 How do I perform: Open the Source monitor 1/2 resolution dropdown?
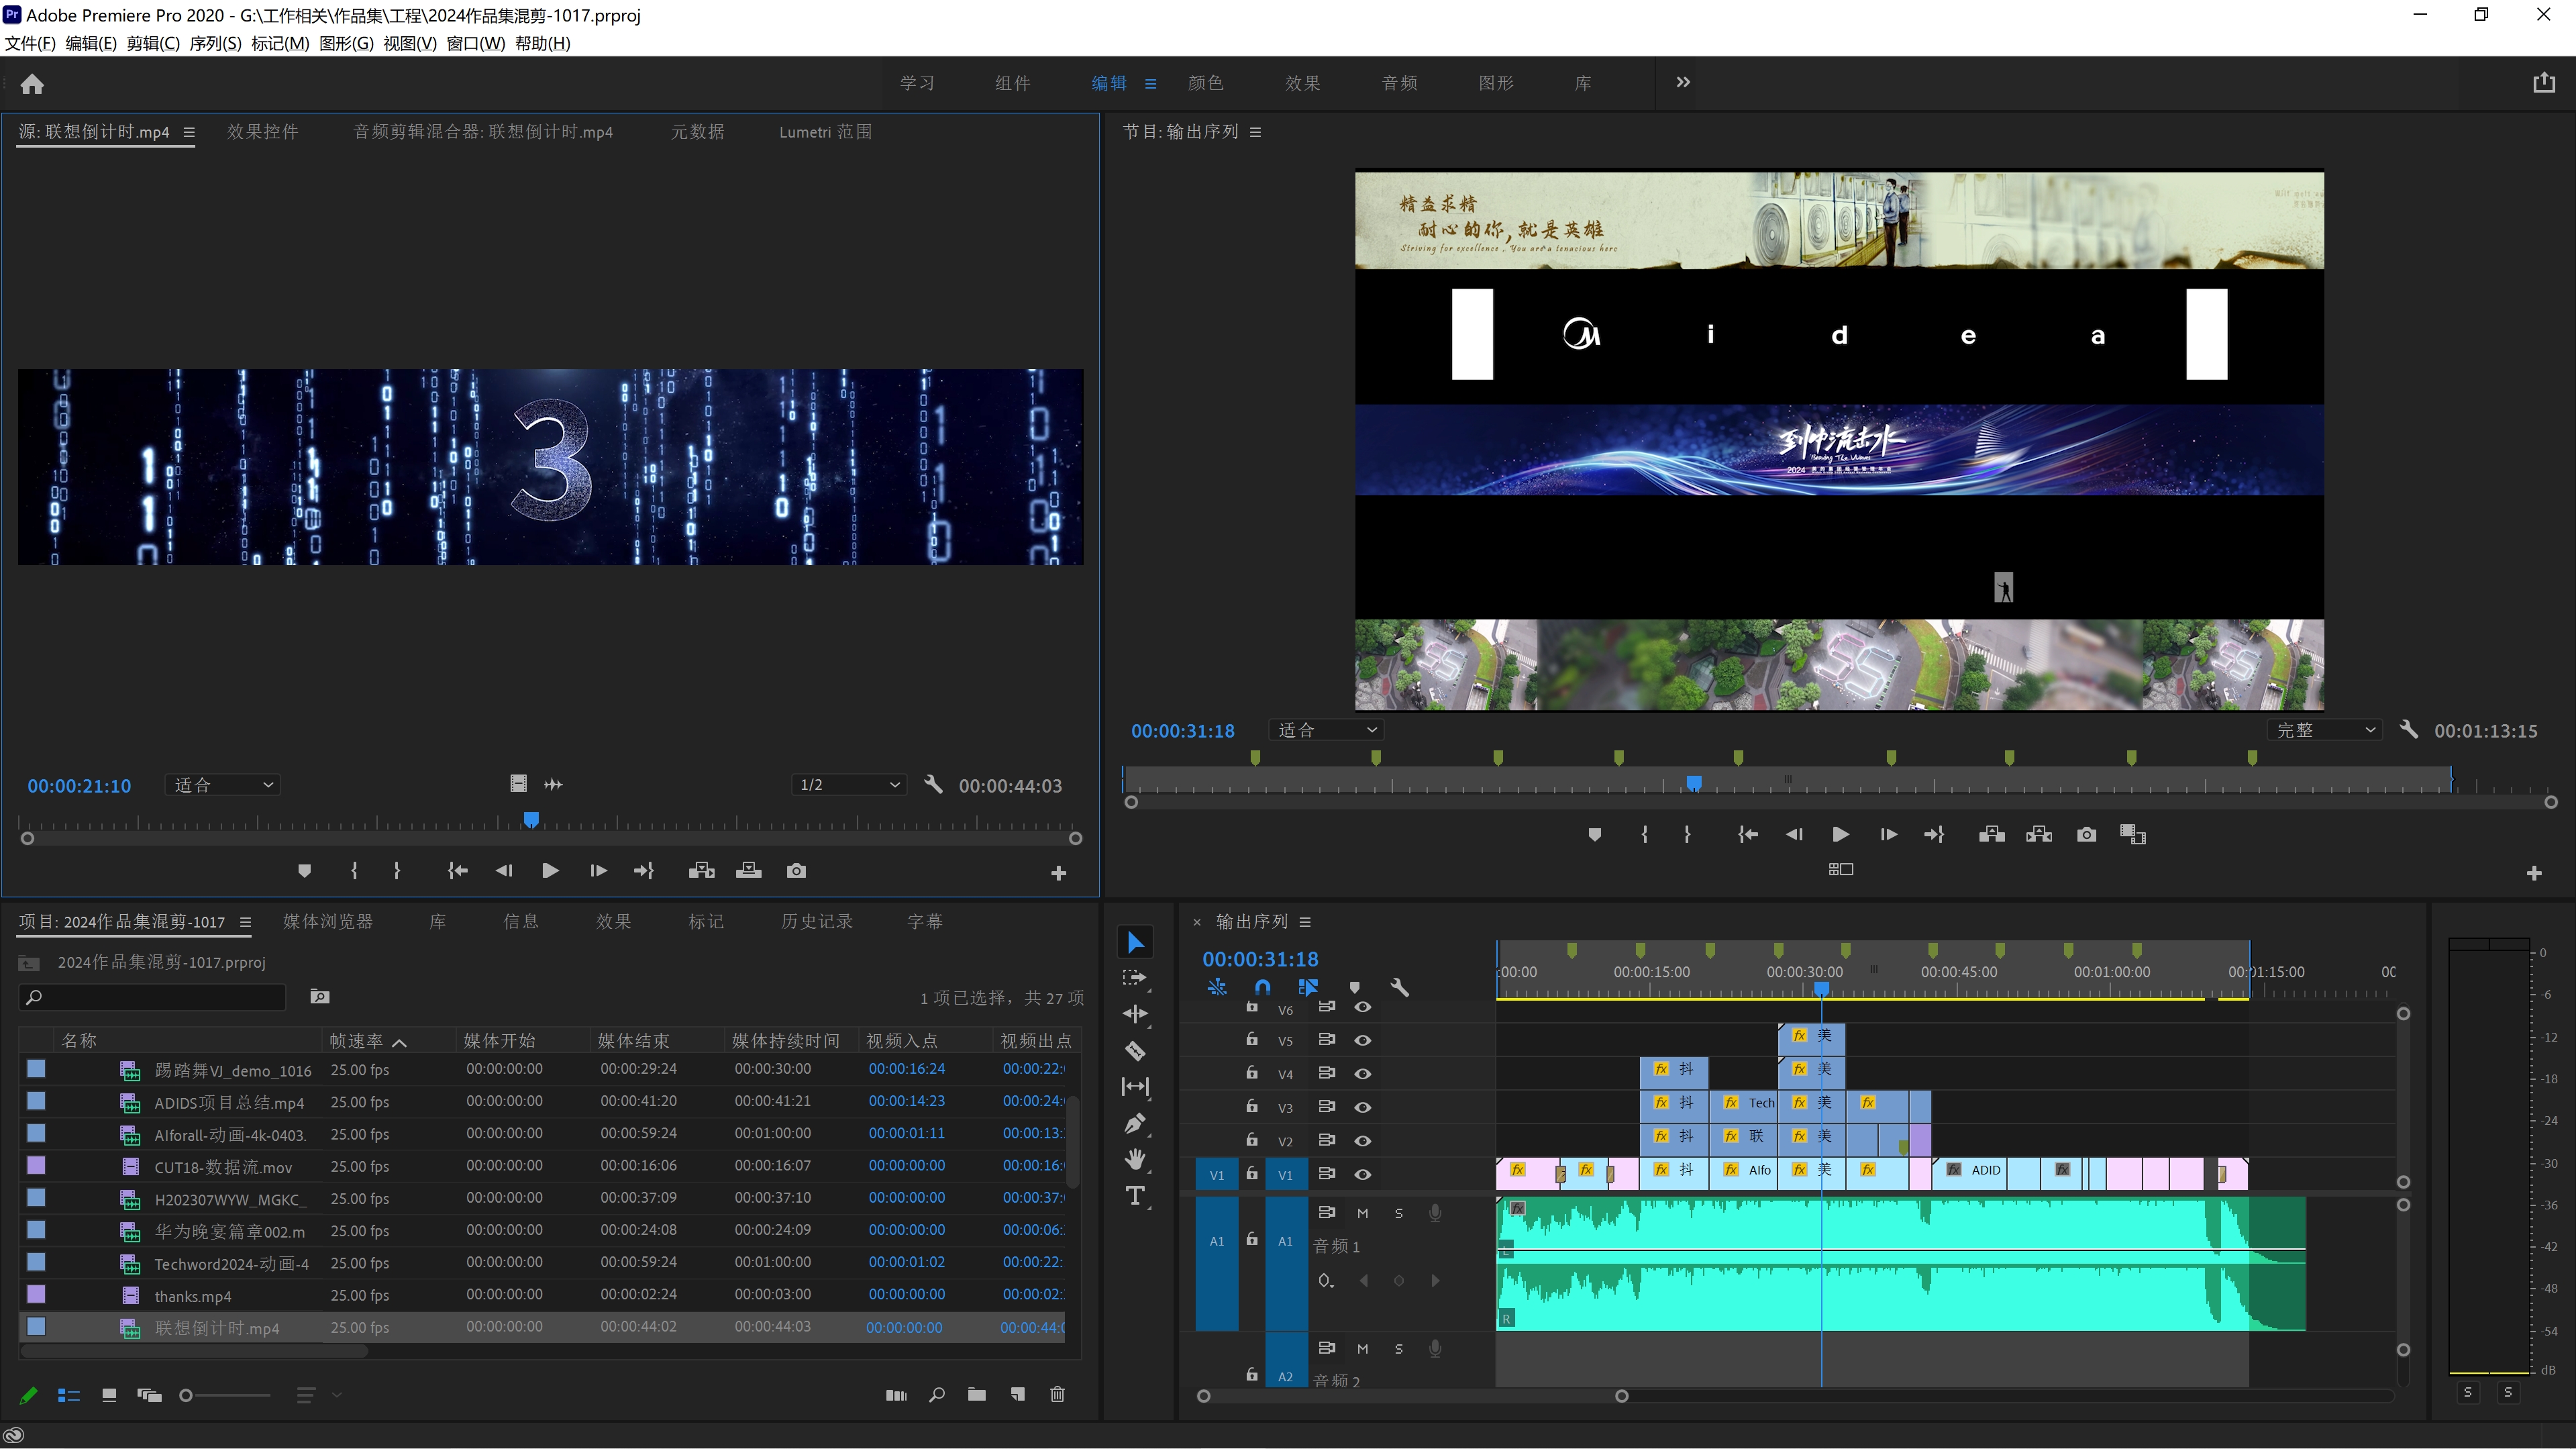point(849,785)
